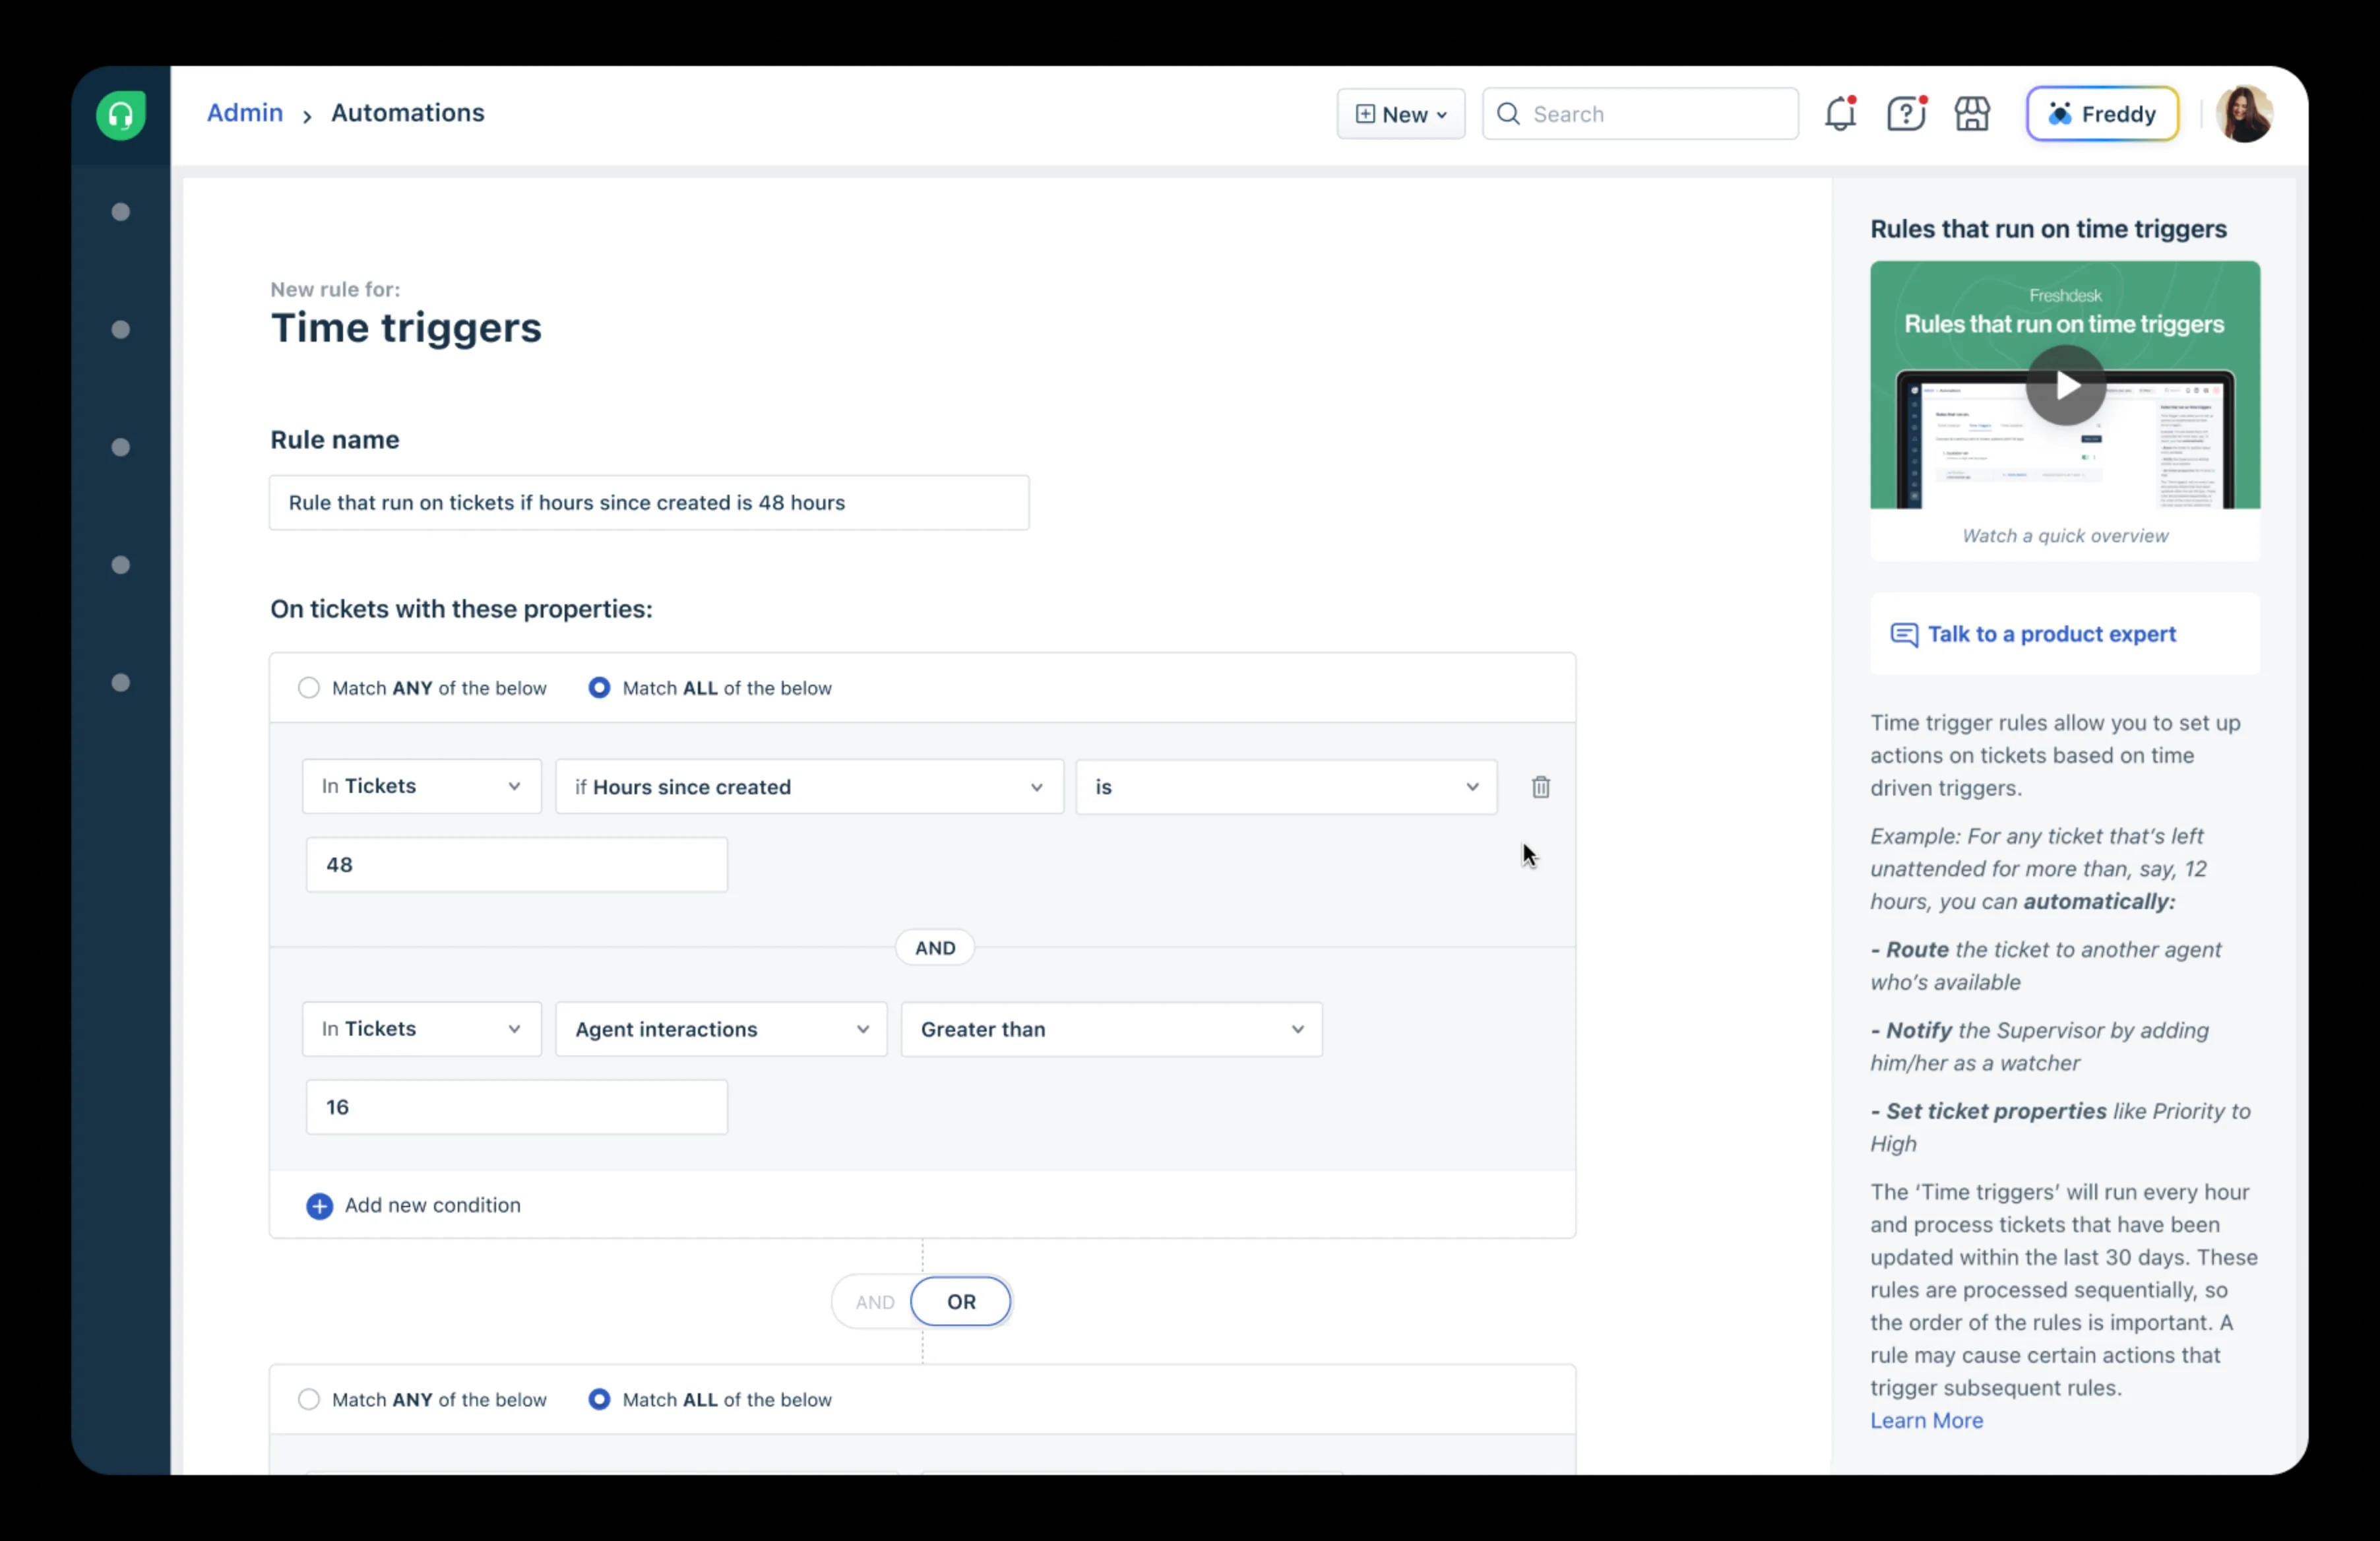Click the Watch a quick overview caption
Viewport: 2380px width, 1541px height.
pos(2065,536)
